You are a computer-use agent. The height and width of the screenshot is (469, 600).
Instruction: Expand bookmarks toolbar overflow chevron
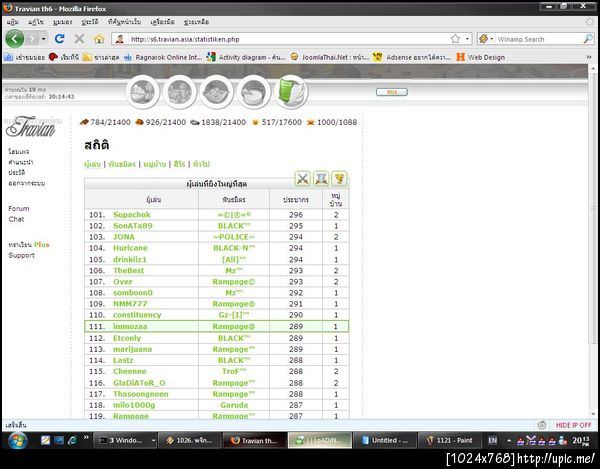[589, 57]
